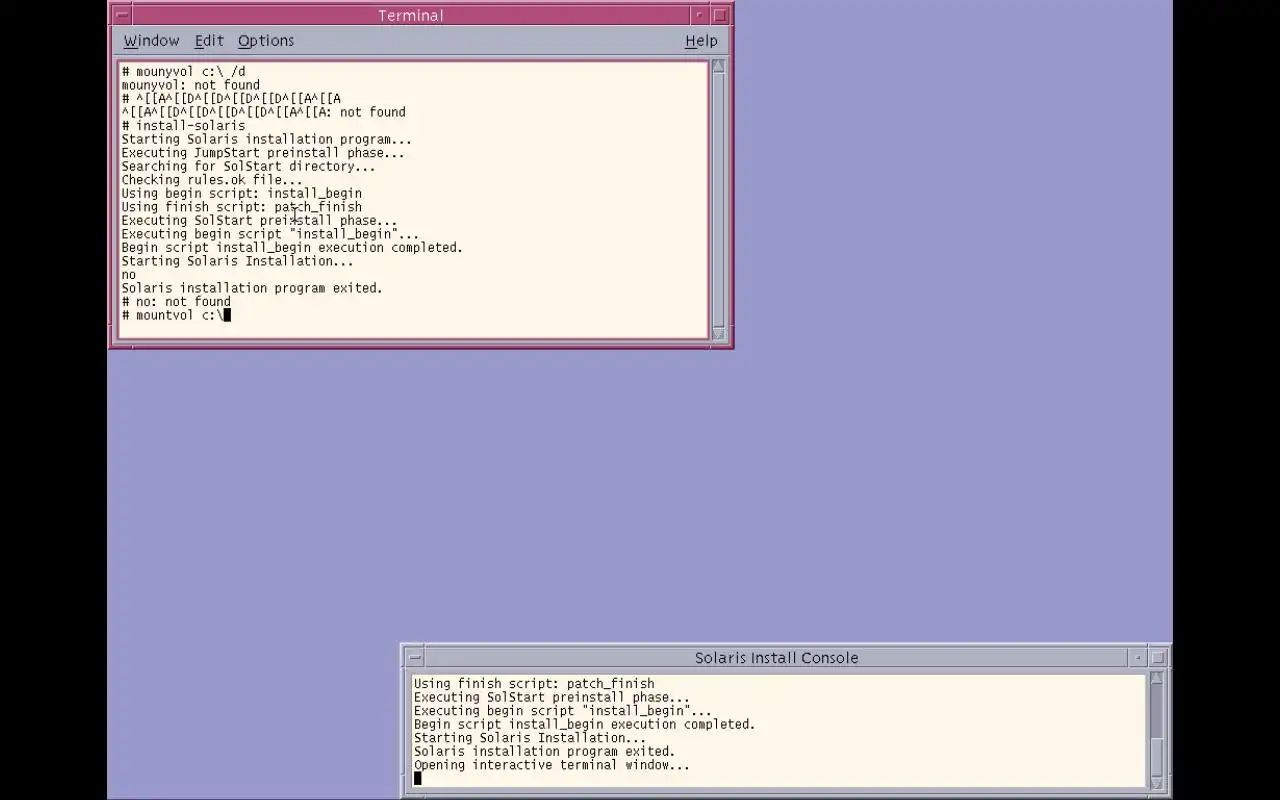Click the Solaris Install Console title bar
1280x800 pixels.
click(777, 658)
